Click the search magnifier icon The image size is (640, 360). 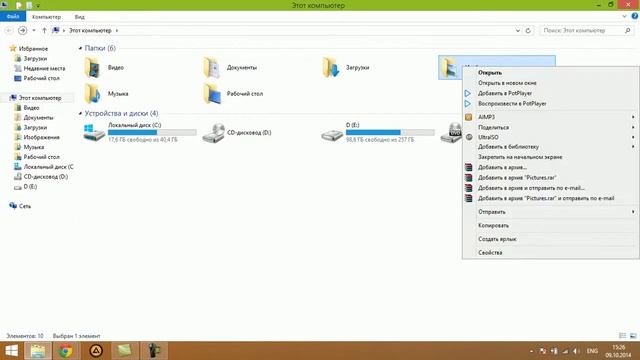(628, 31)
